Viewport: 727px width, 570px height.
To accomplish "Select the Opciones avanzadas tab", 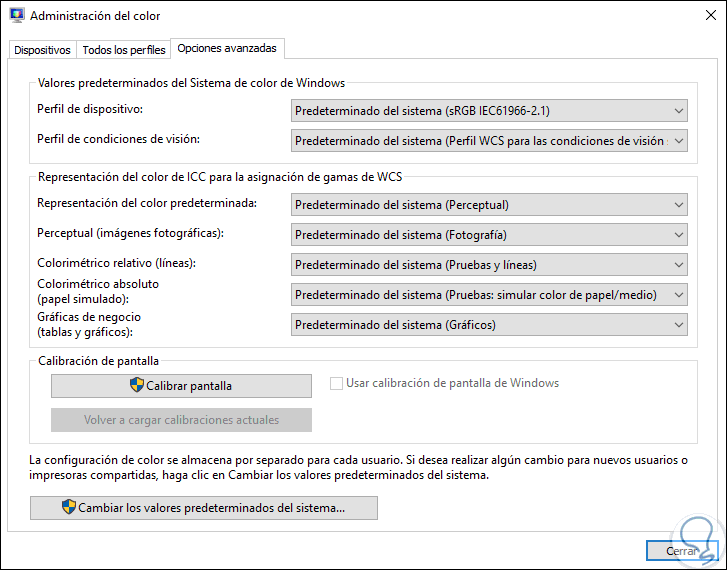I will point(227,48).
